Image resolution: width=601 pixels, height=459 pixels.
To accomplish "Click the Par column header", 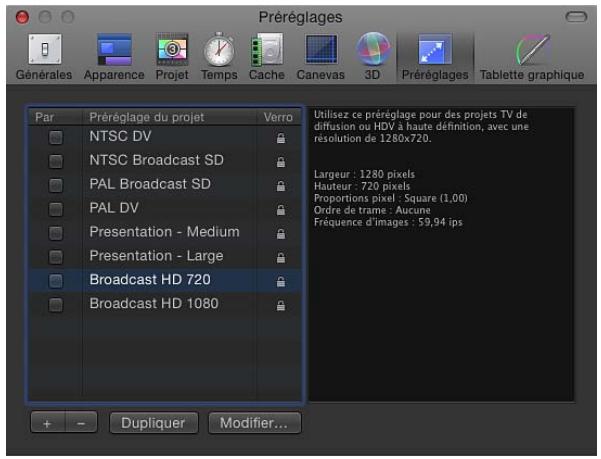I will click(56, 117).
